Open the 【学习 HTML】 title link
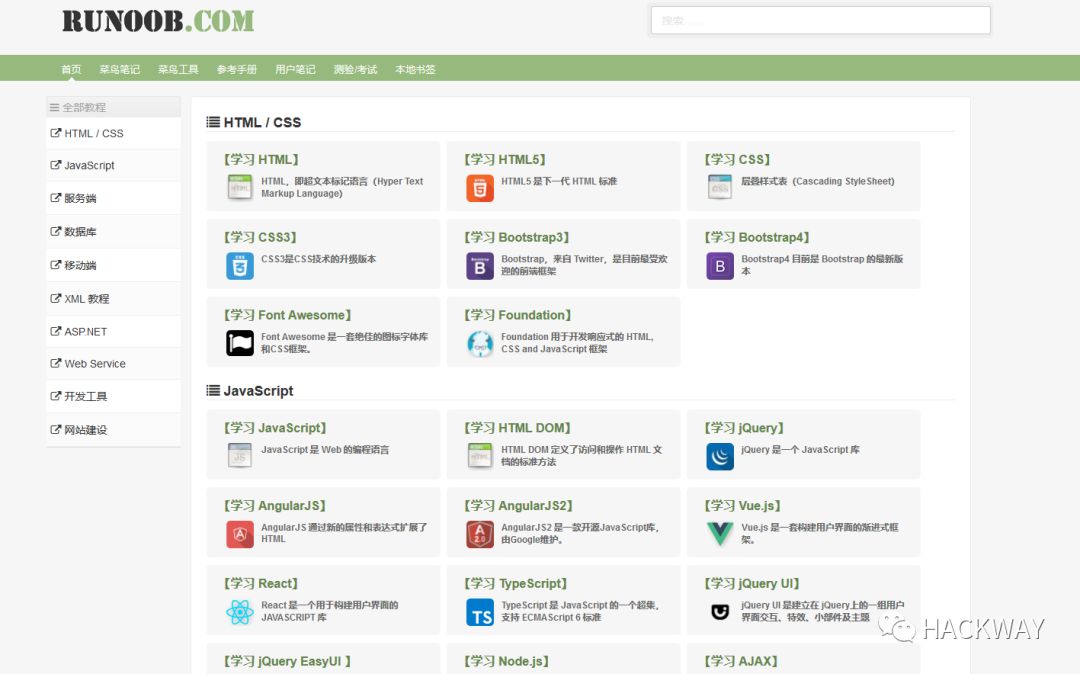The width and height of the screenshot is (1080, 674). point(260,159)
